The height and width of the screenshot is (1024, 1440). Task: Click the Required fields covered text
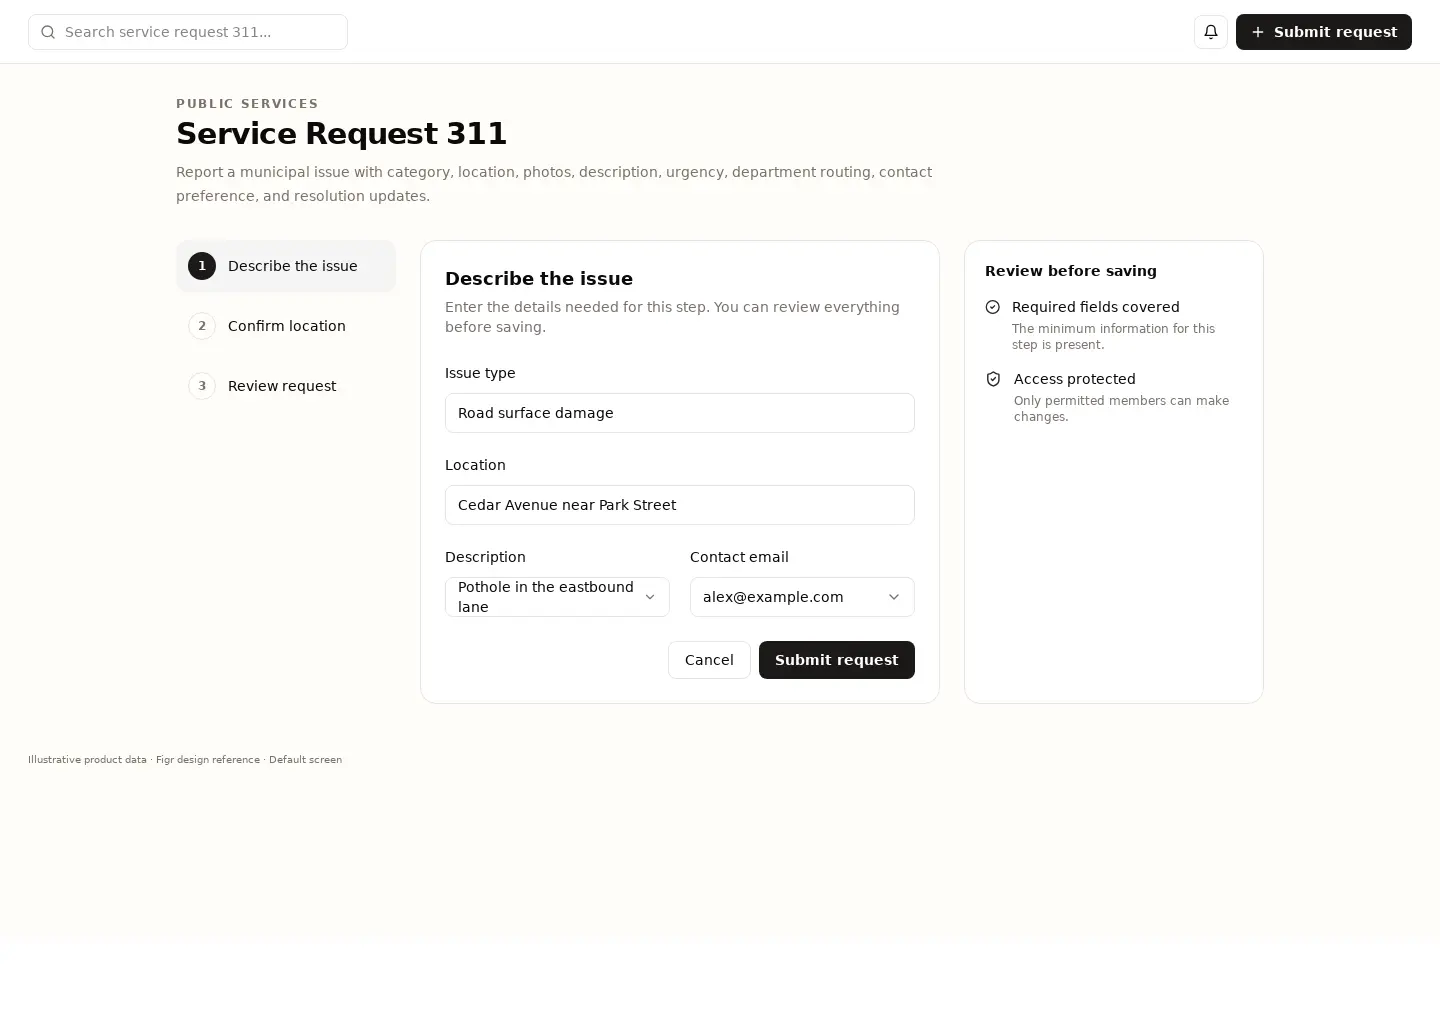(x=1096, y=307)
